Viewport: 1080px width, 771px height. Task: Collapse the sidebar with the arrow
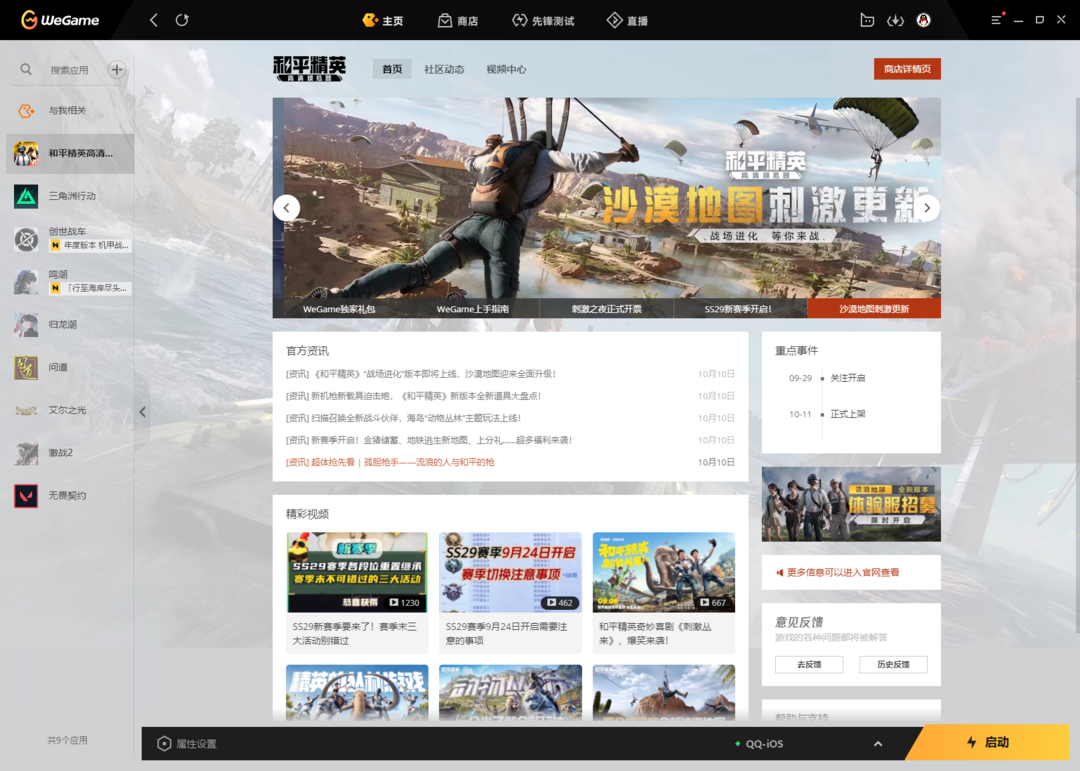point(142,411)
